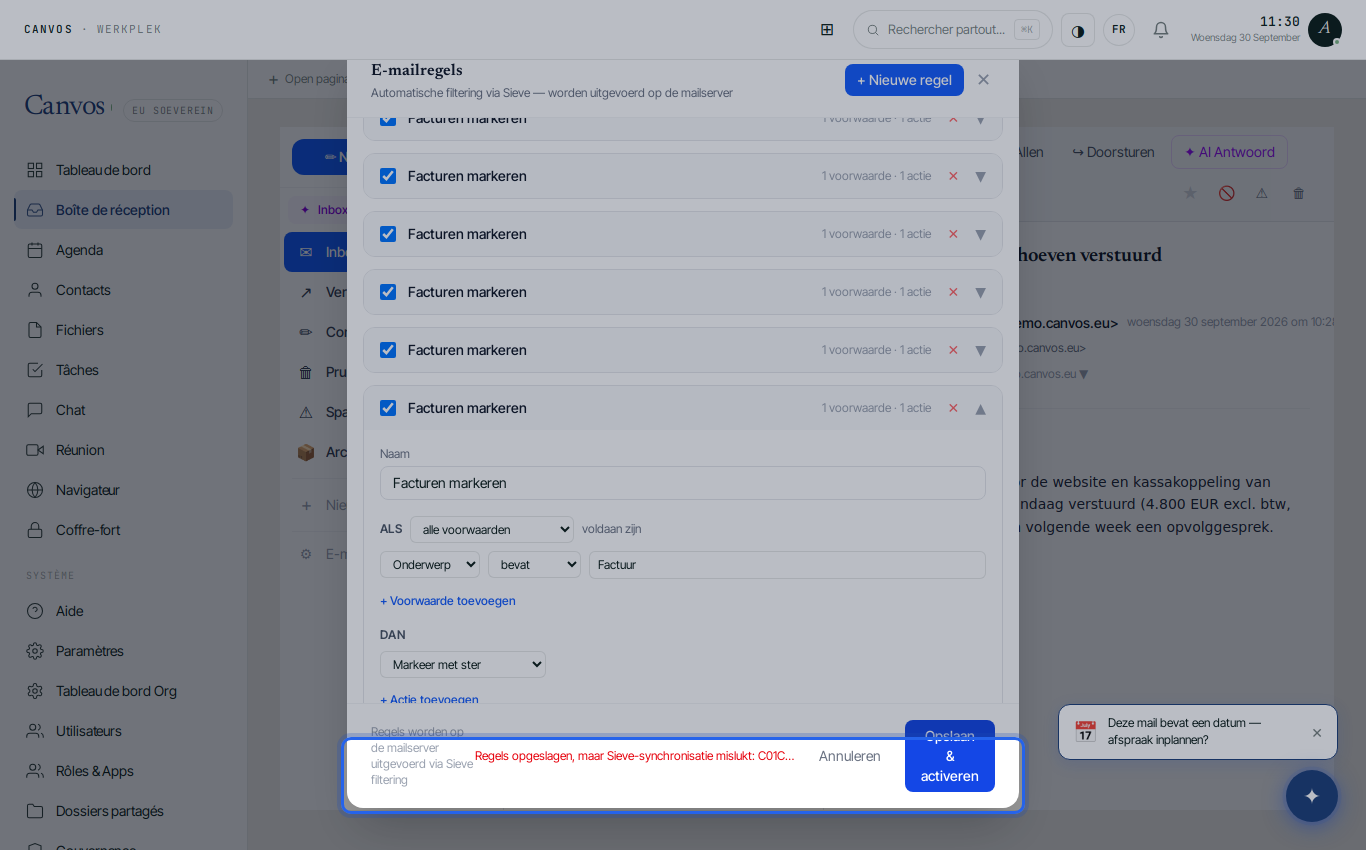Open the user avatar menu
This screenshot has width=1366, height=850.
(1324, 29)
